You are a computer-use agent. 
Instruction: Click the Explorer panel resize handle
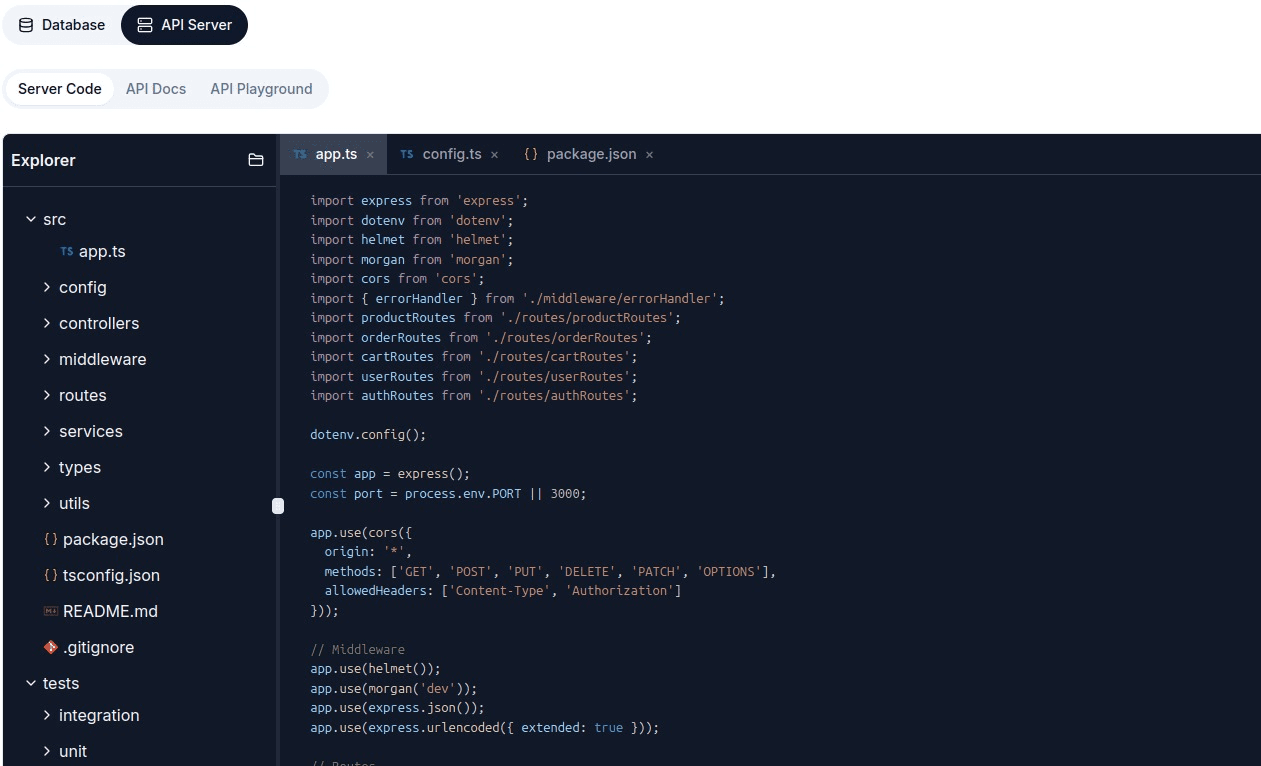(x=278, y=506)
